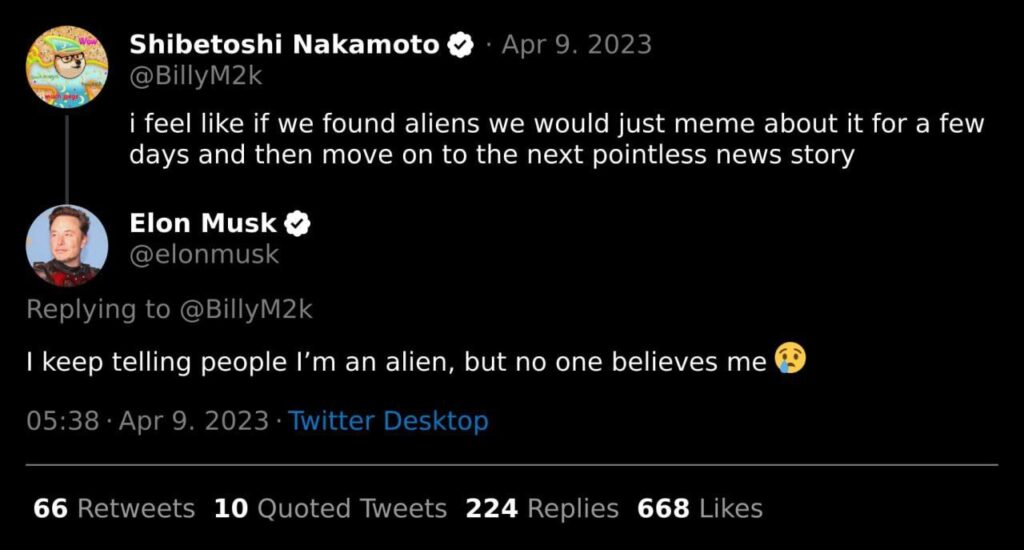
Task: Open the @BillyM2k handle under Shibetoshi Nakamoto
Action: click(x=196, y=76)
